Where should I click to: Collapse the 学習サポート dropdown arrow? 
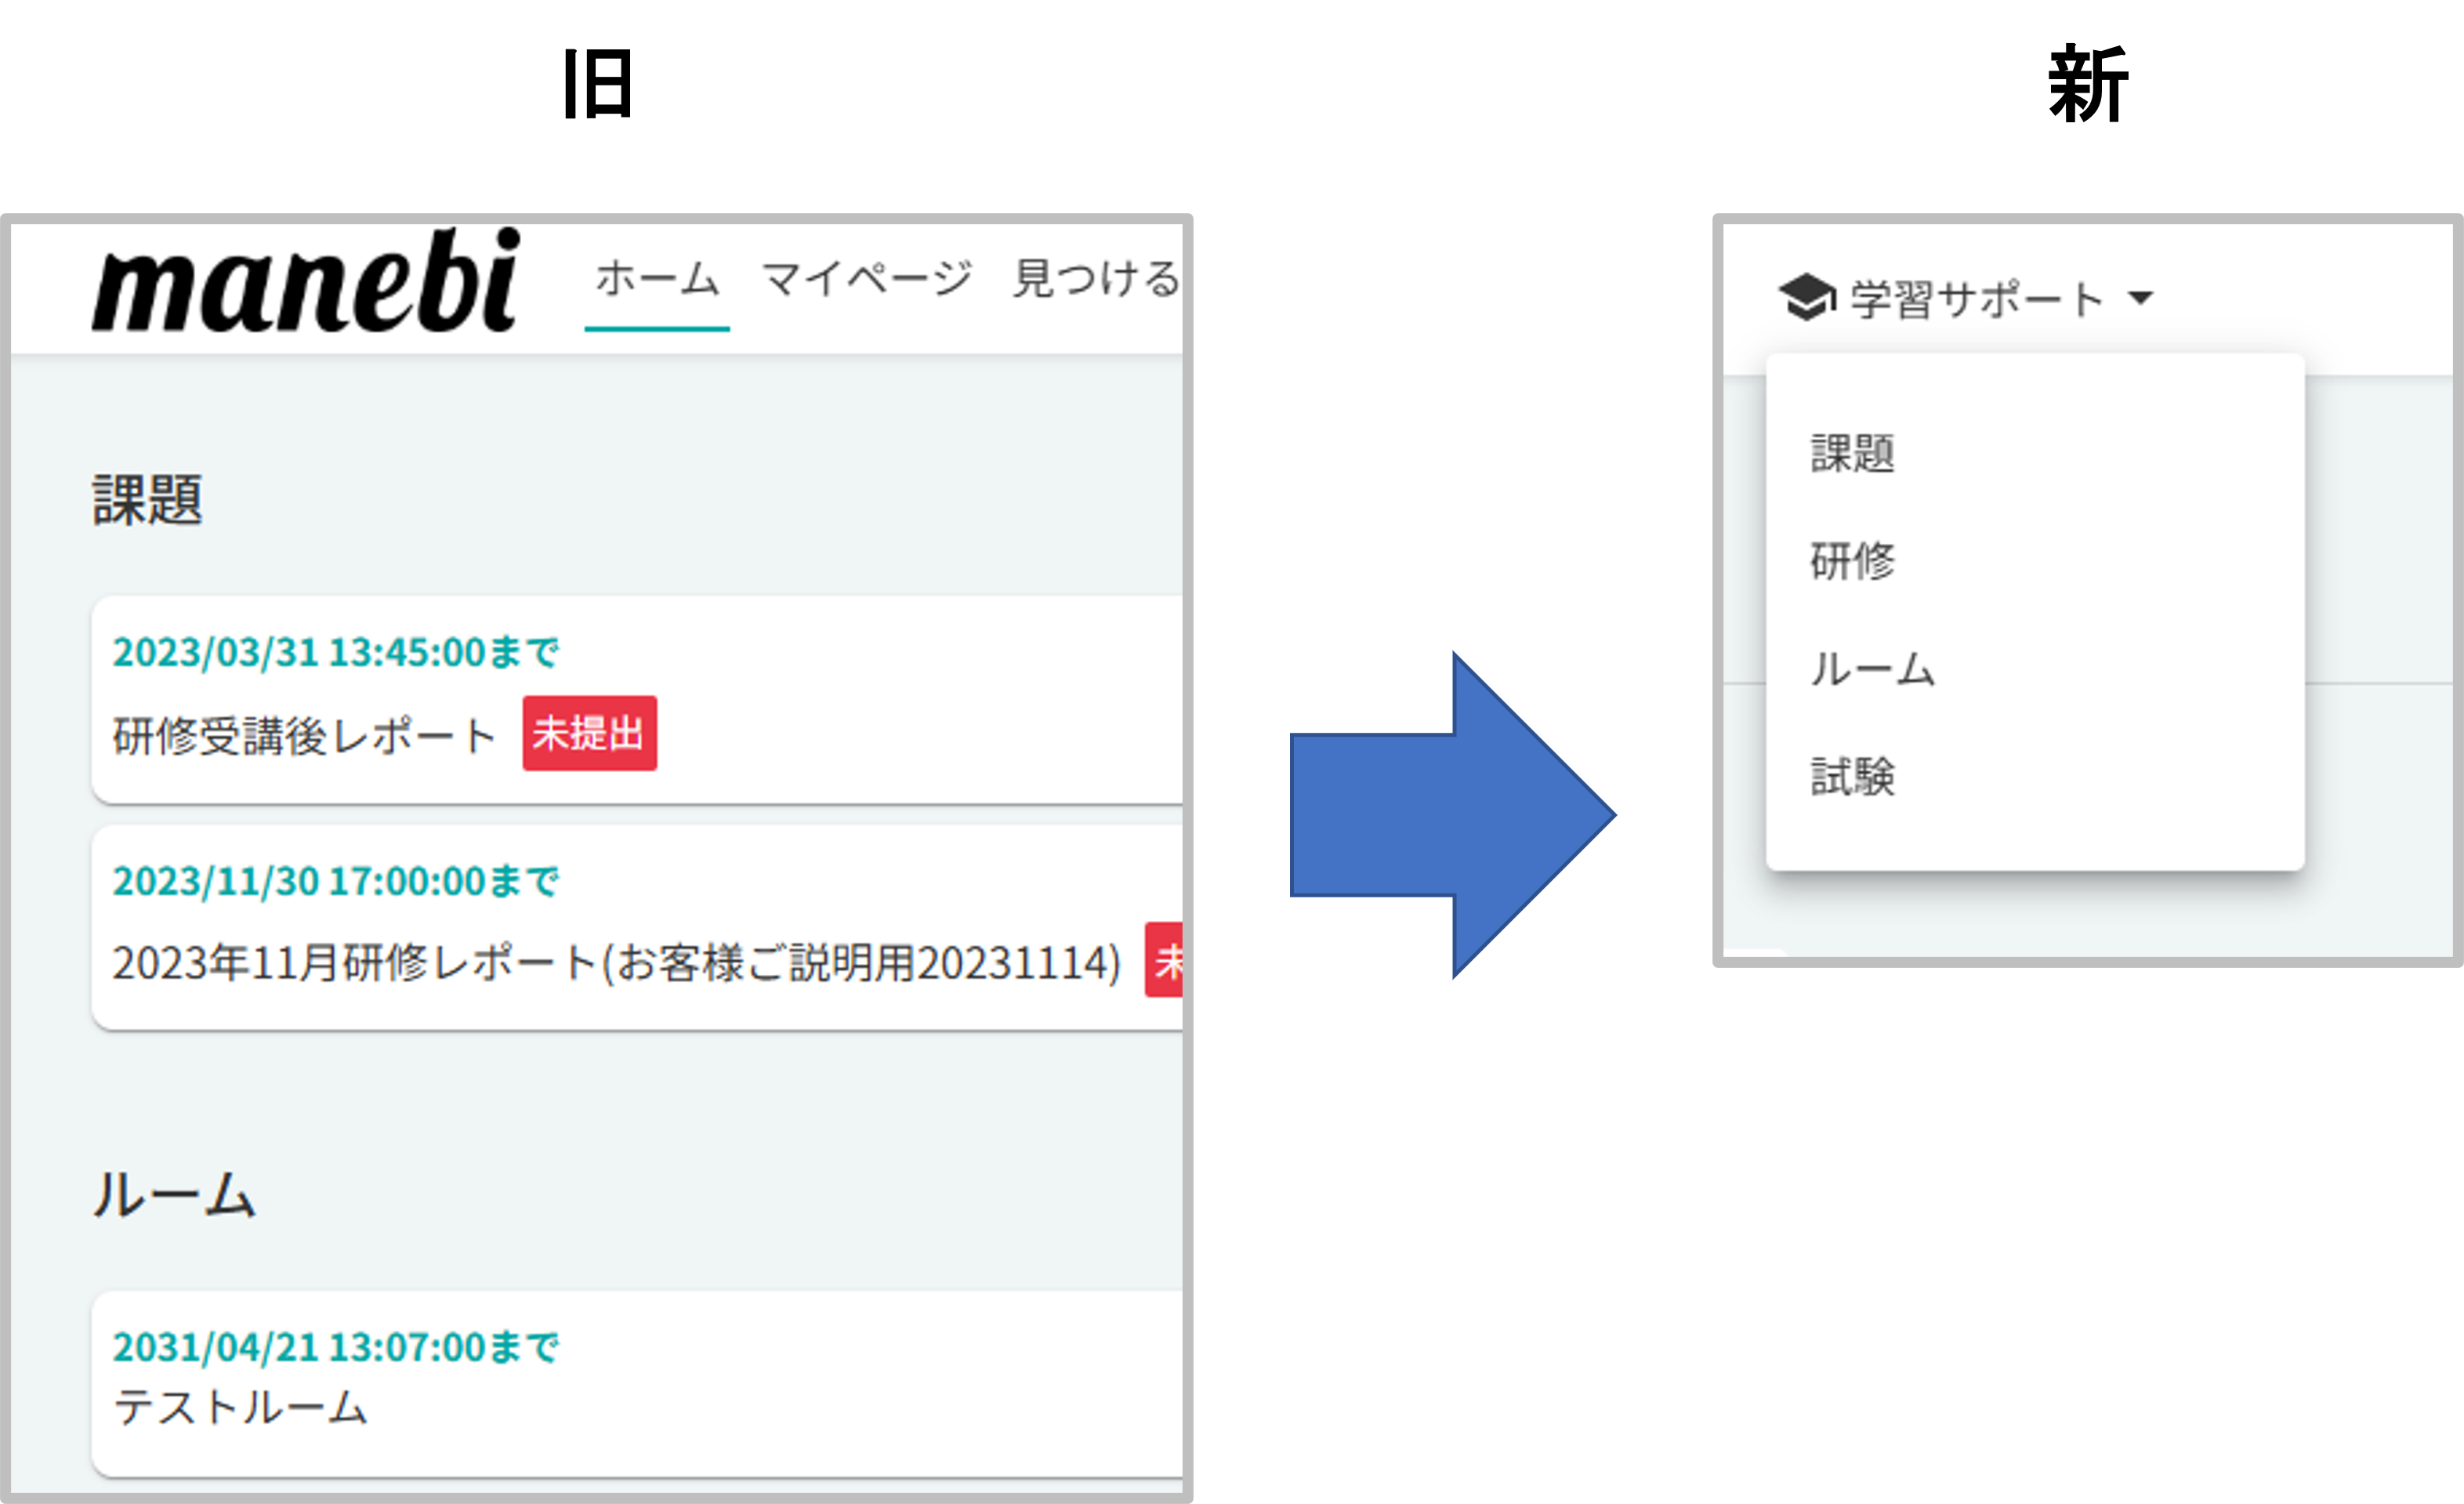2140,298
